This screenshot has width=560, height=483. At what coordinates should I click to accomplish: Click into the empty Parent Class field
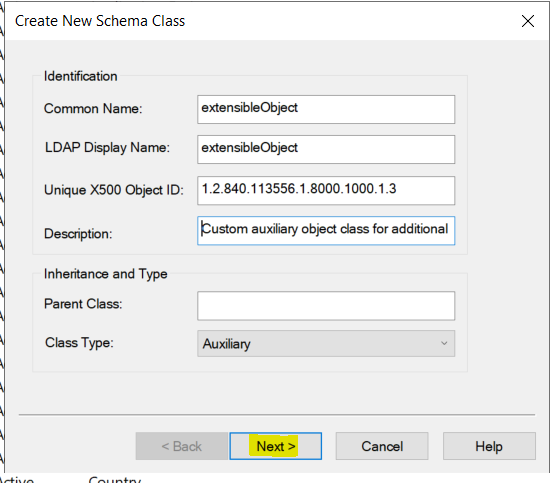pos(326,306)
